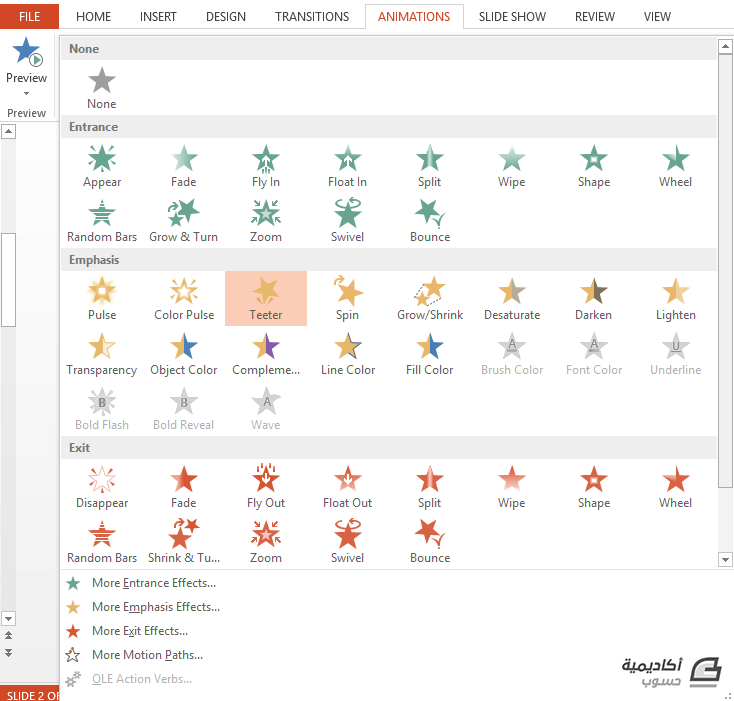Apply the entrance Wipe animation

click(x=512, y=166)
